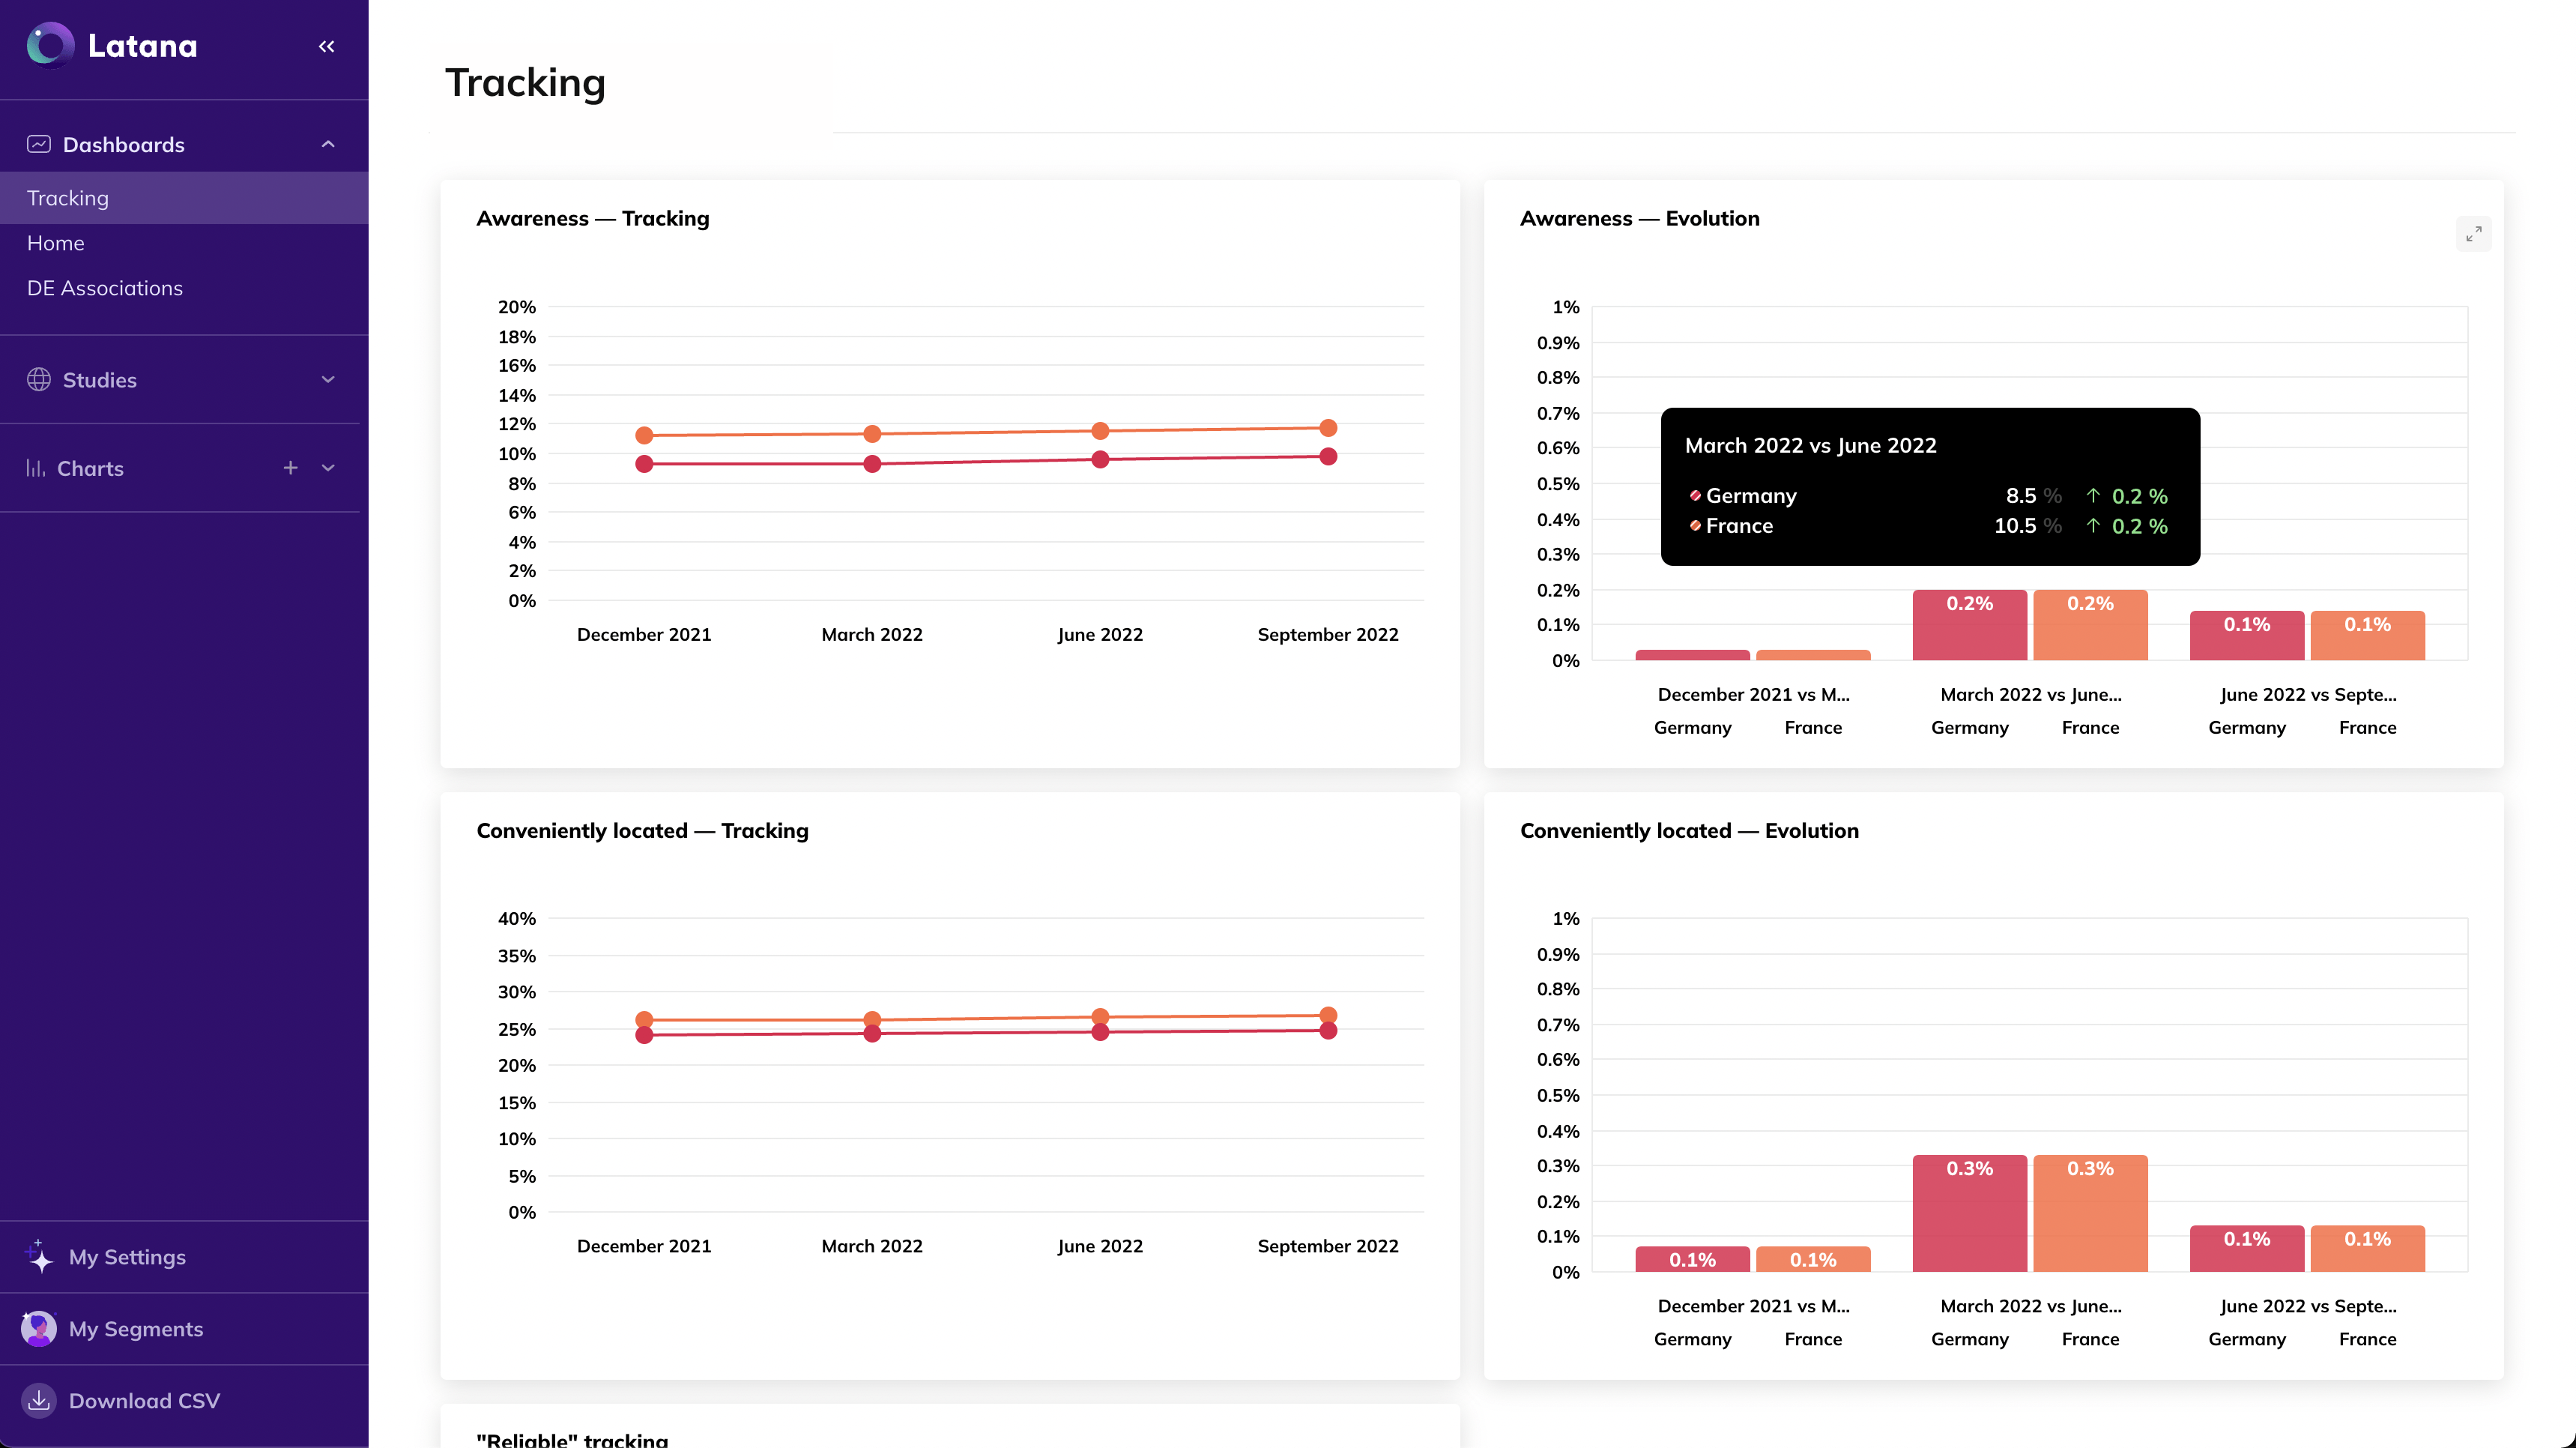Screen dimensions: 2576x1448
Task: Click the My Settings sparkle icon
Action: pyautogui.click(x=38, y=1257)
